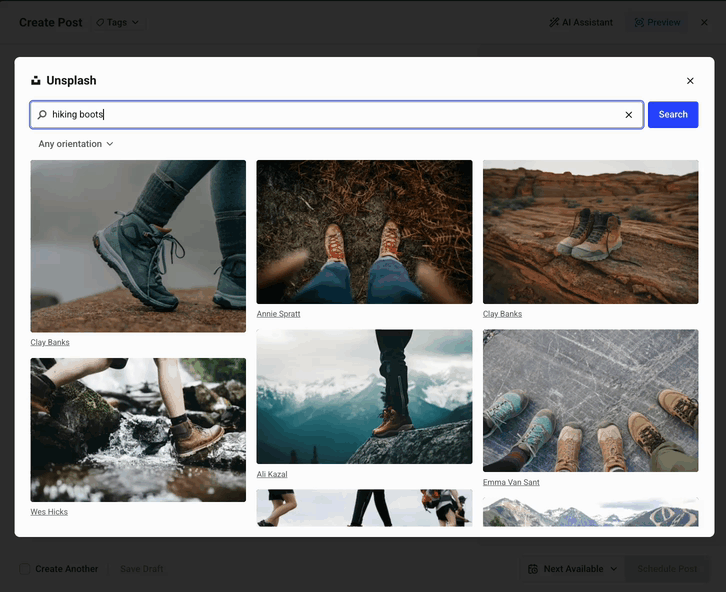Open Clay Banks link under blue shoe photo
Image resolution: width=726 pixels, height=592 pixels.
tap(50, 342)
